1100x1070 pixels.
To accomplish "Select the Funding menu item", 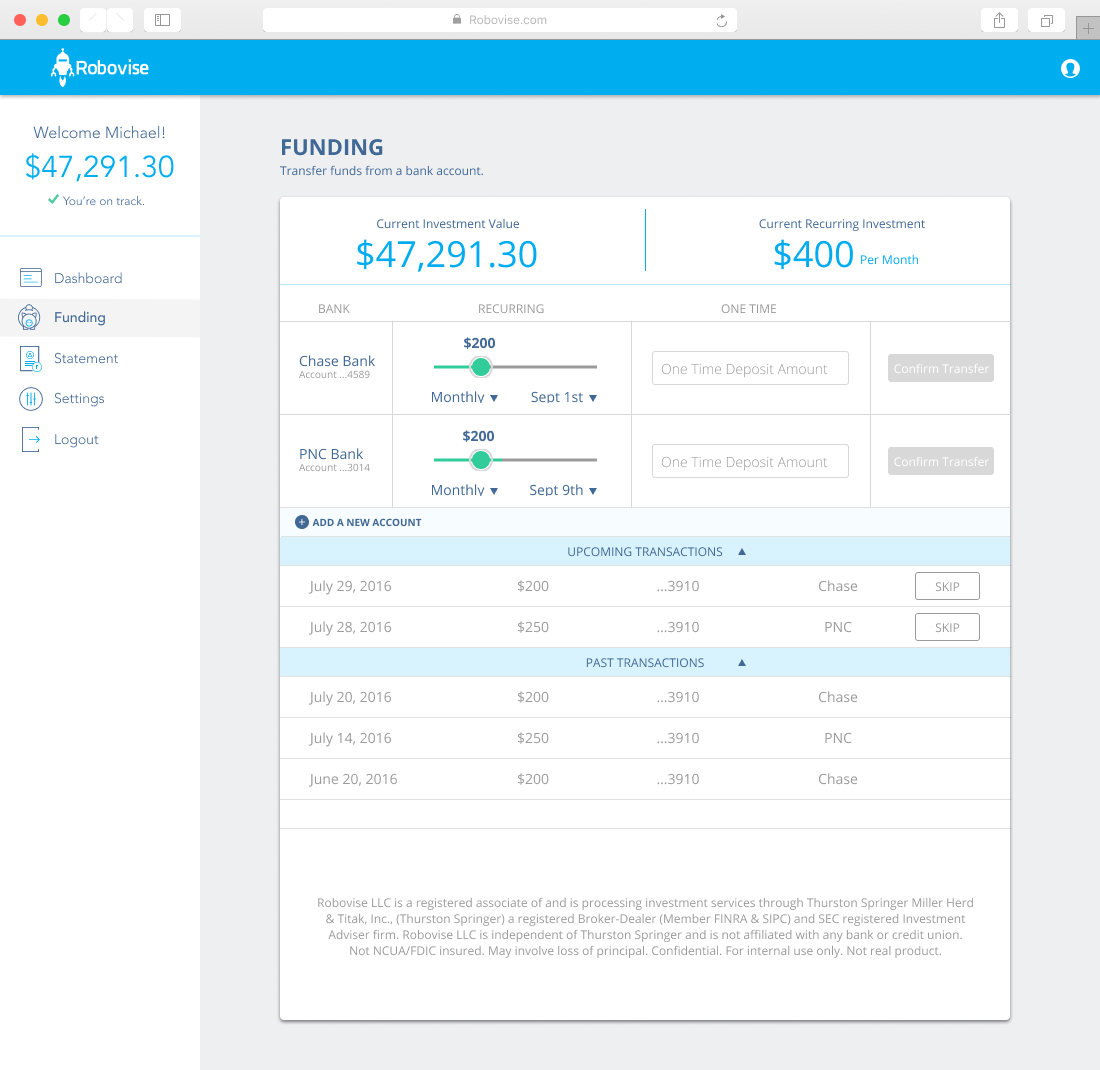I will (x=100, y=318).
